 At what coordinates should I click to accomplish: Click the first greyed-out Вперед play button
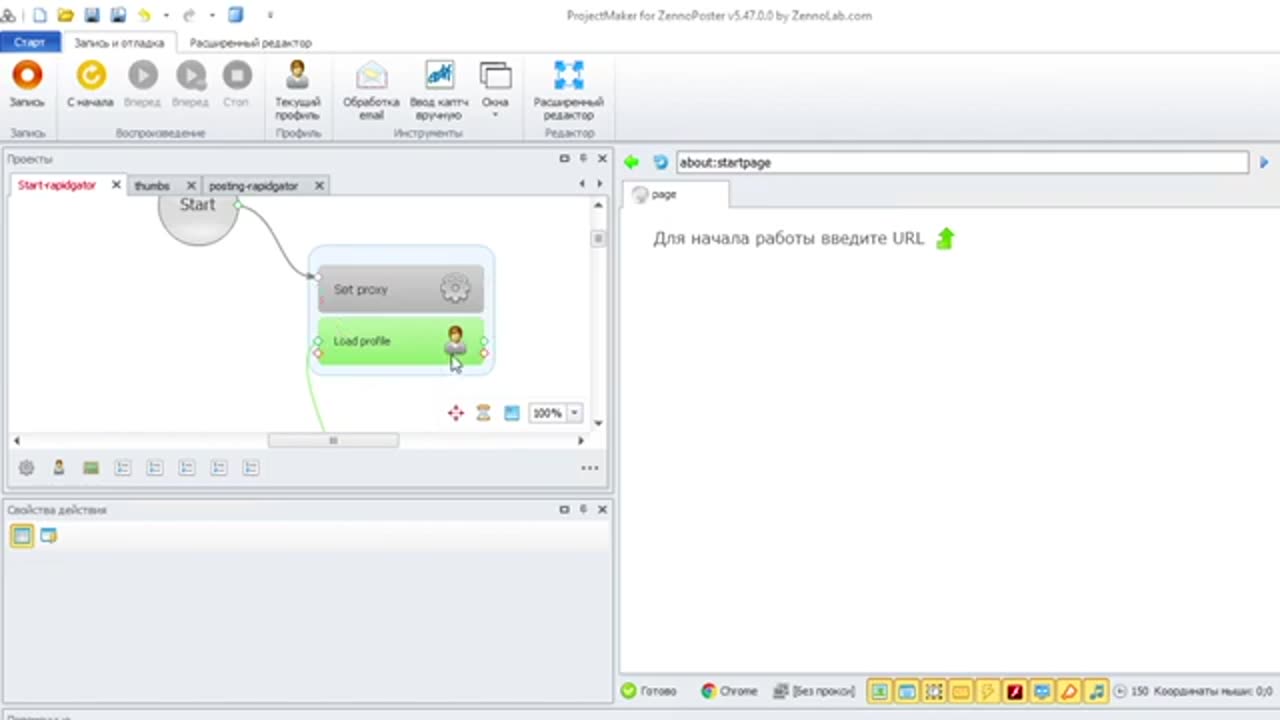click(143, 84)
